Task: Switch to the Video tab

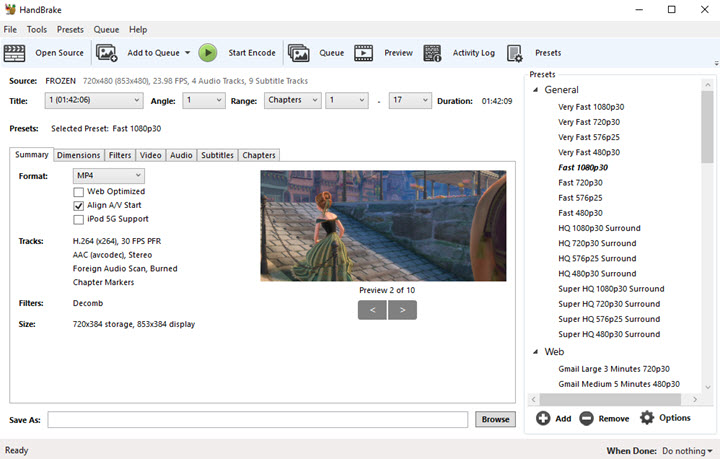Action: [151, 155]
